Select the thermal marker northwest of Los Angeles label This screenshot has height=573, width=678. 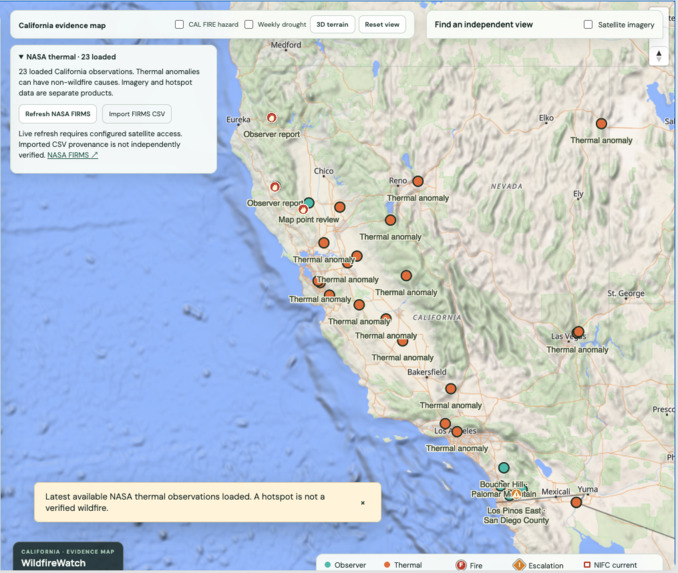tap(445, 423)
